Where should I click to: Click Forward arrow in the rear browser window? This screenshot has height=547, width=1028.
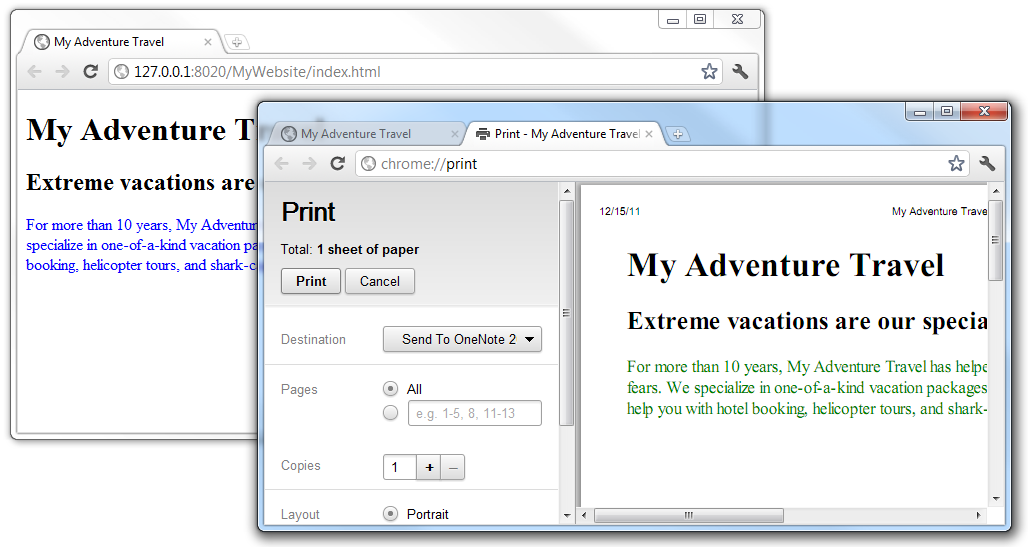(x=62, y=71)
